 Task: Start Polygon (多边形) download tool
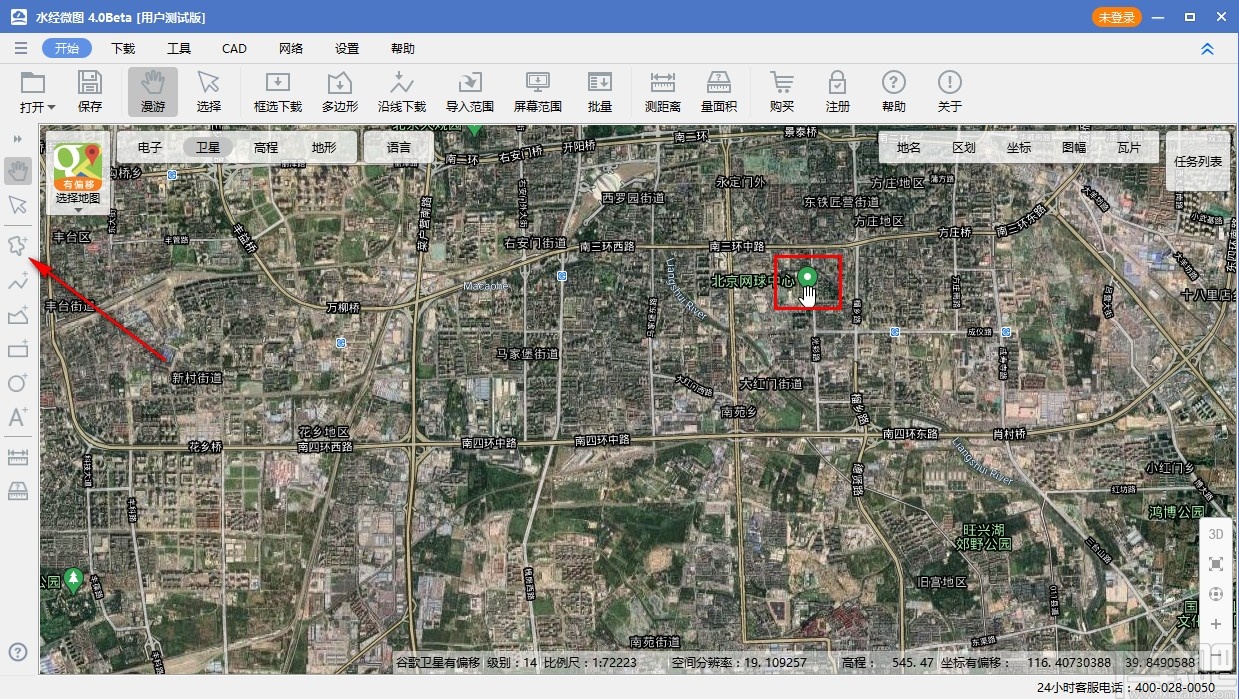tap(340, 92)
